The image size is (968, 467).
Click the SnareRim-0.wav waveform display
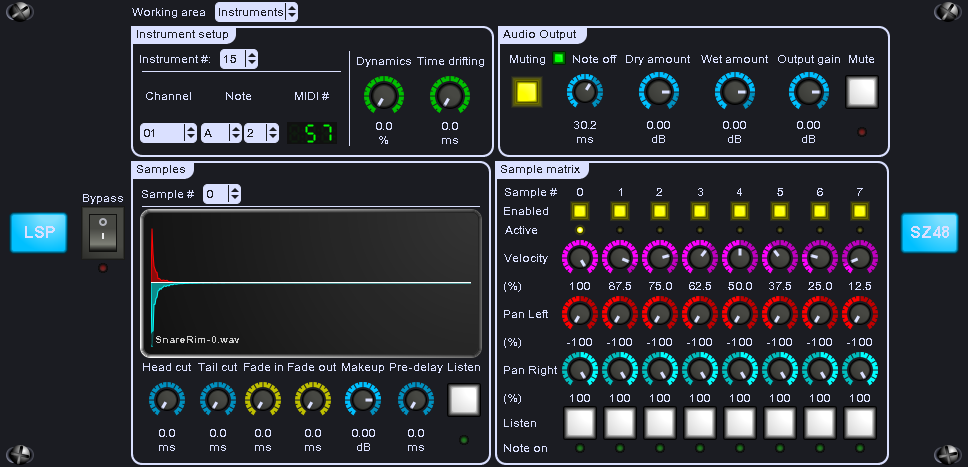(x=311, y=283)
